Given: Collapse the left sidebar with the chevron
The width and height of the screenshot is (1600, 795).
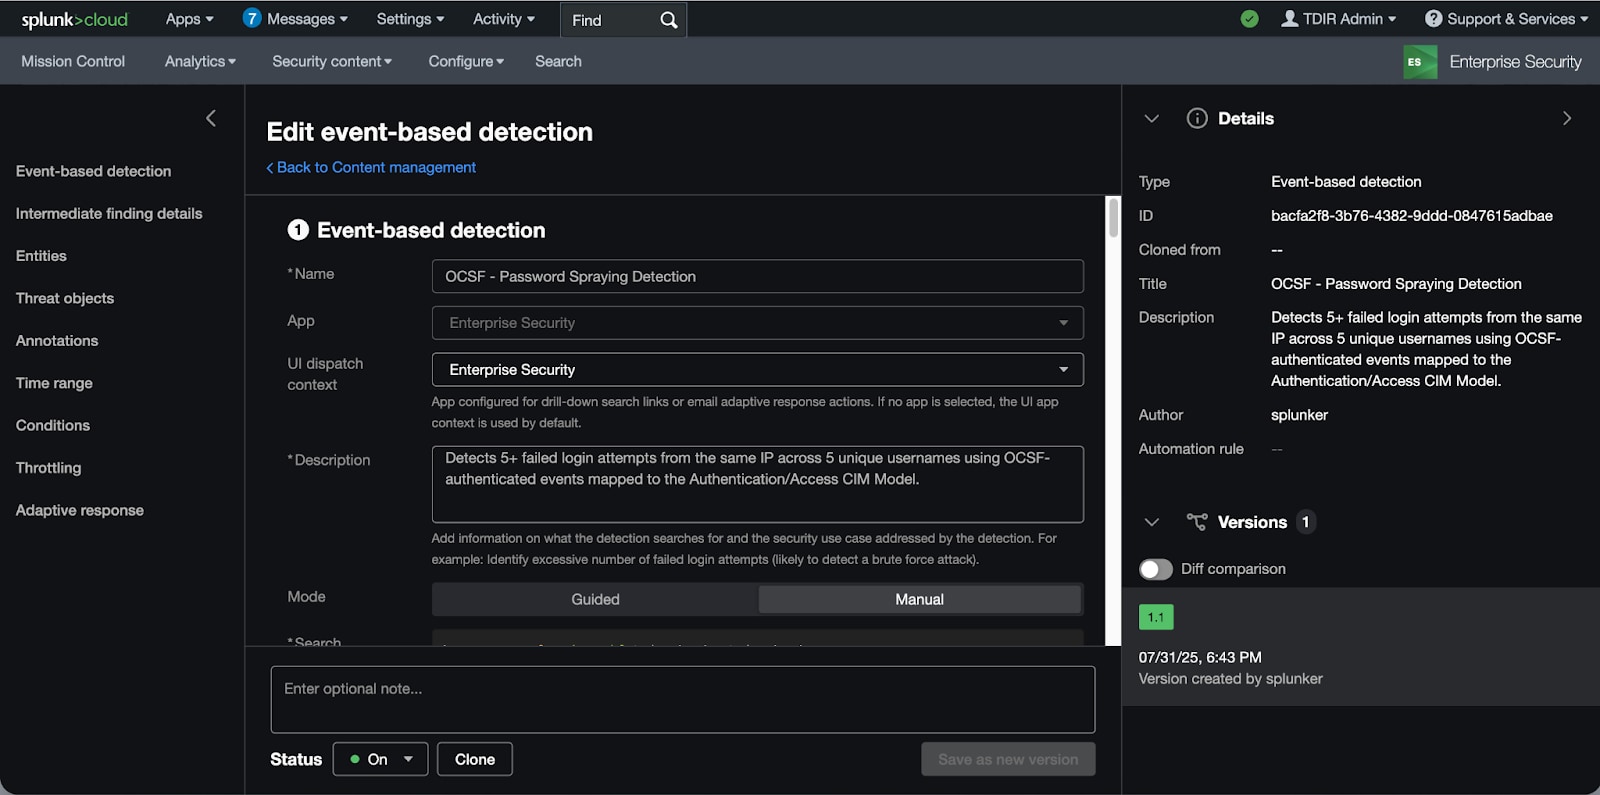Looking at the screenshot, I should [211, 118].
